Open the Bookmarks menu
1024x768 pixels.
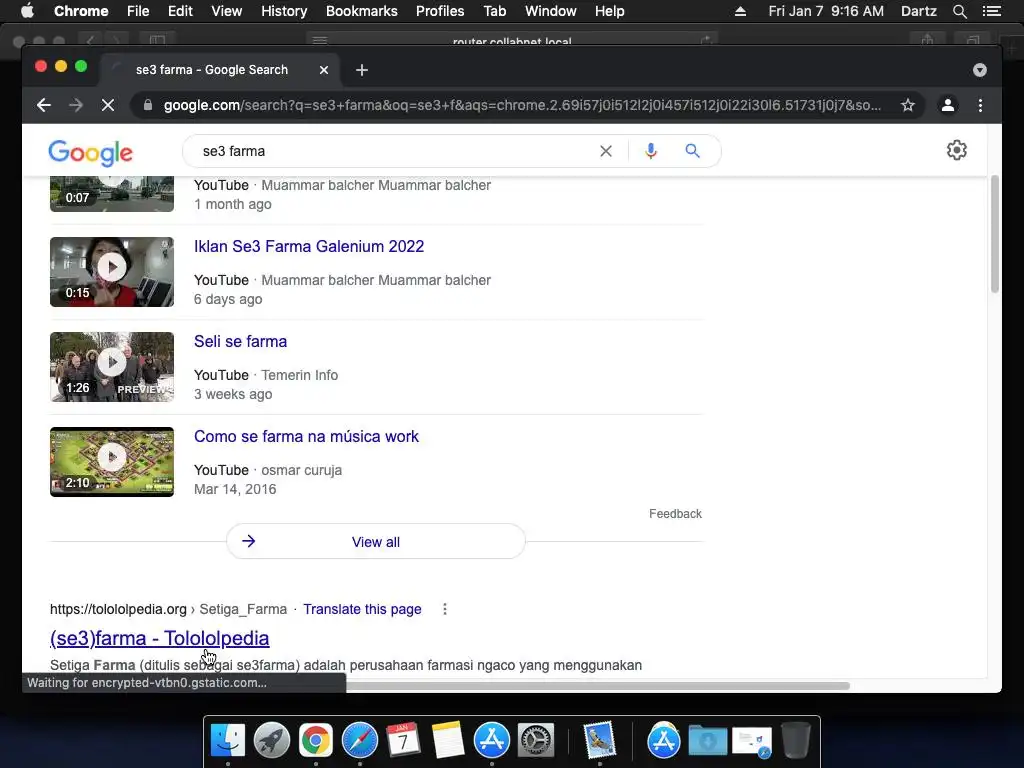[362, 11]
